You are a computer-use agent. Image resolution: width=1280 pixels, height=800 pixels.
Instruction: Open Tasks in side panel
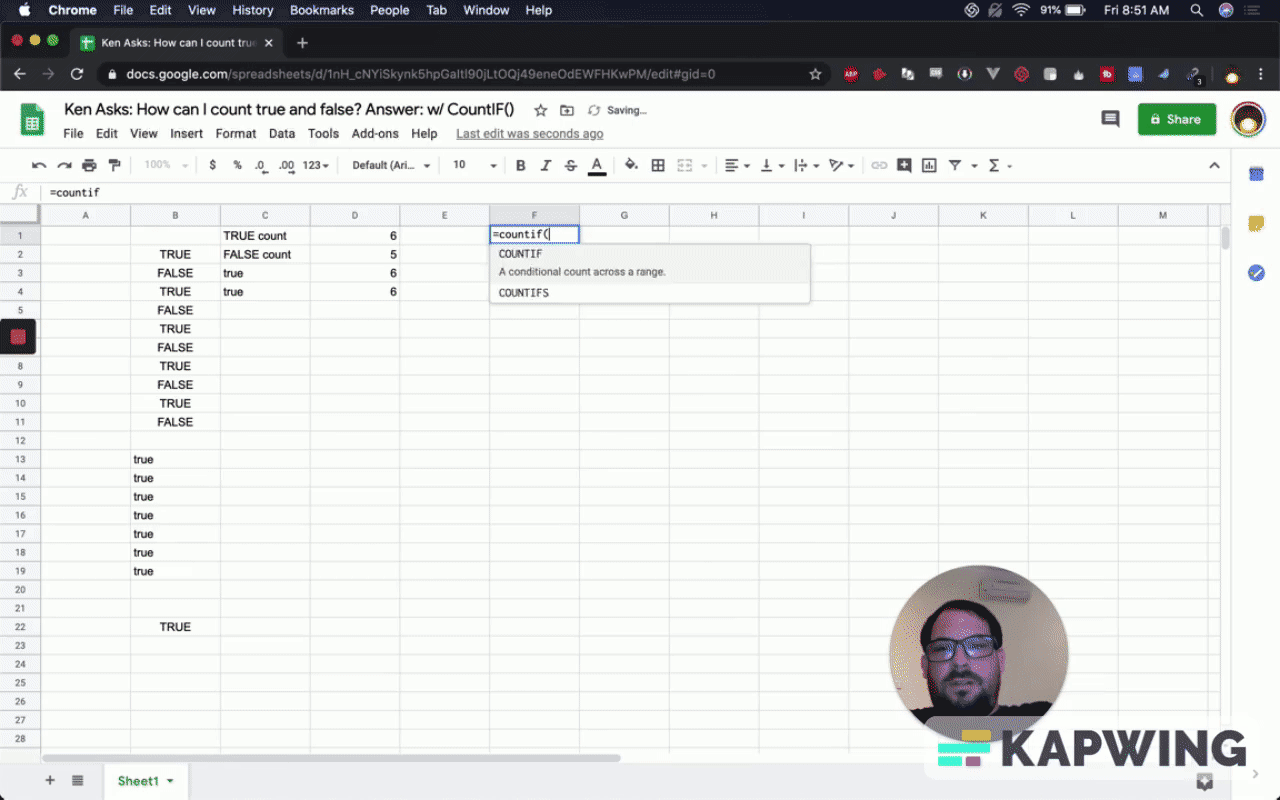(1257, 273)
